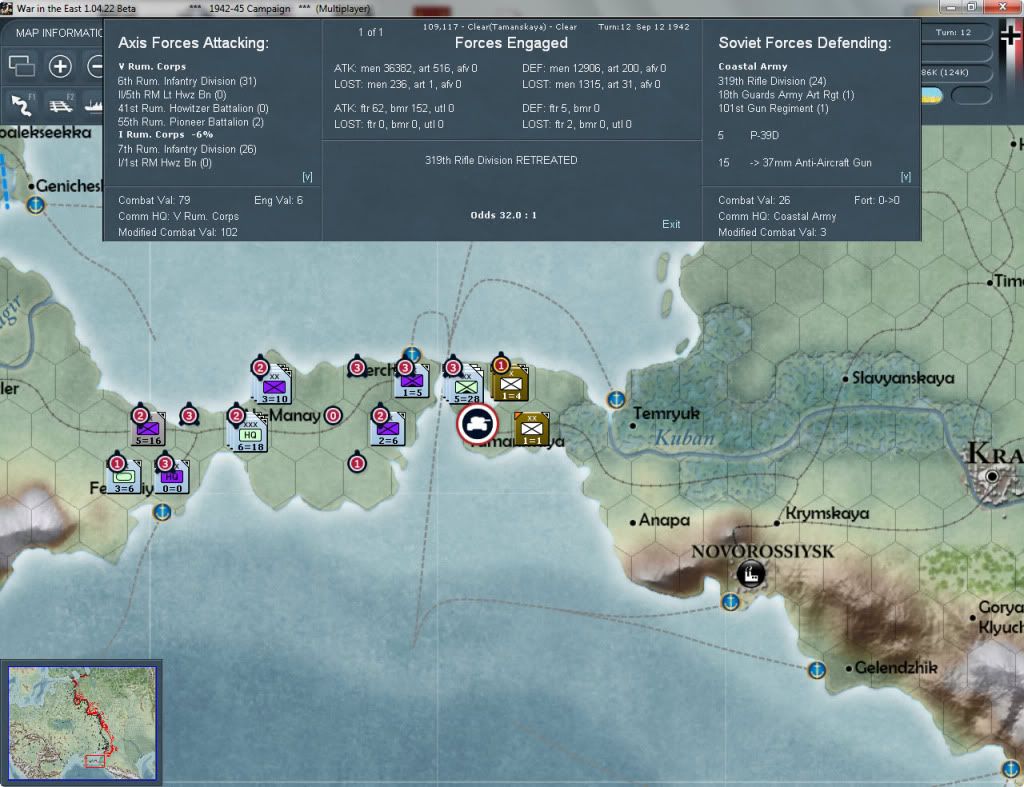Click the Slavyanskaya town label
The image size is (1024, 787).
tap(903, 378)
